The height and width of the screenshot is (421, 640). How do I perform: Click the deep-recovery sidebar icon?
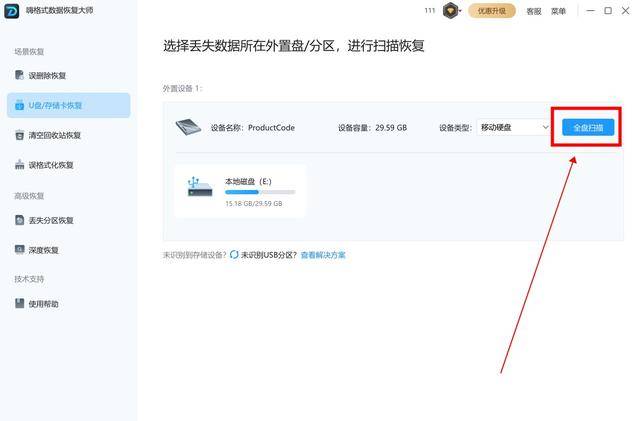click(19, 249)
